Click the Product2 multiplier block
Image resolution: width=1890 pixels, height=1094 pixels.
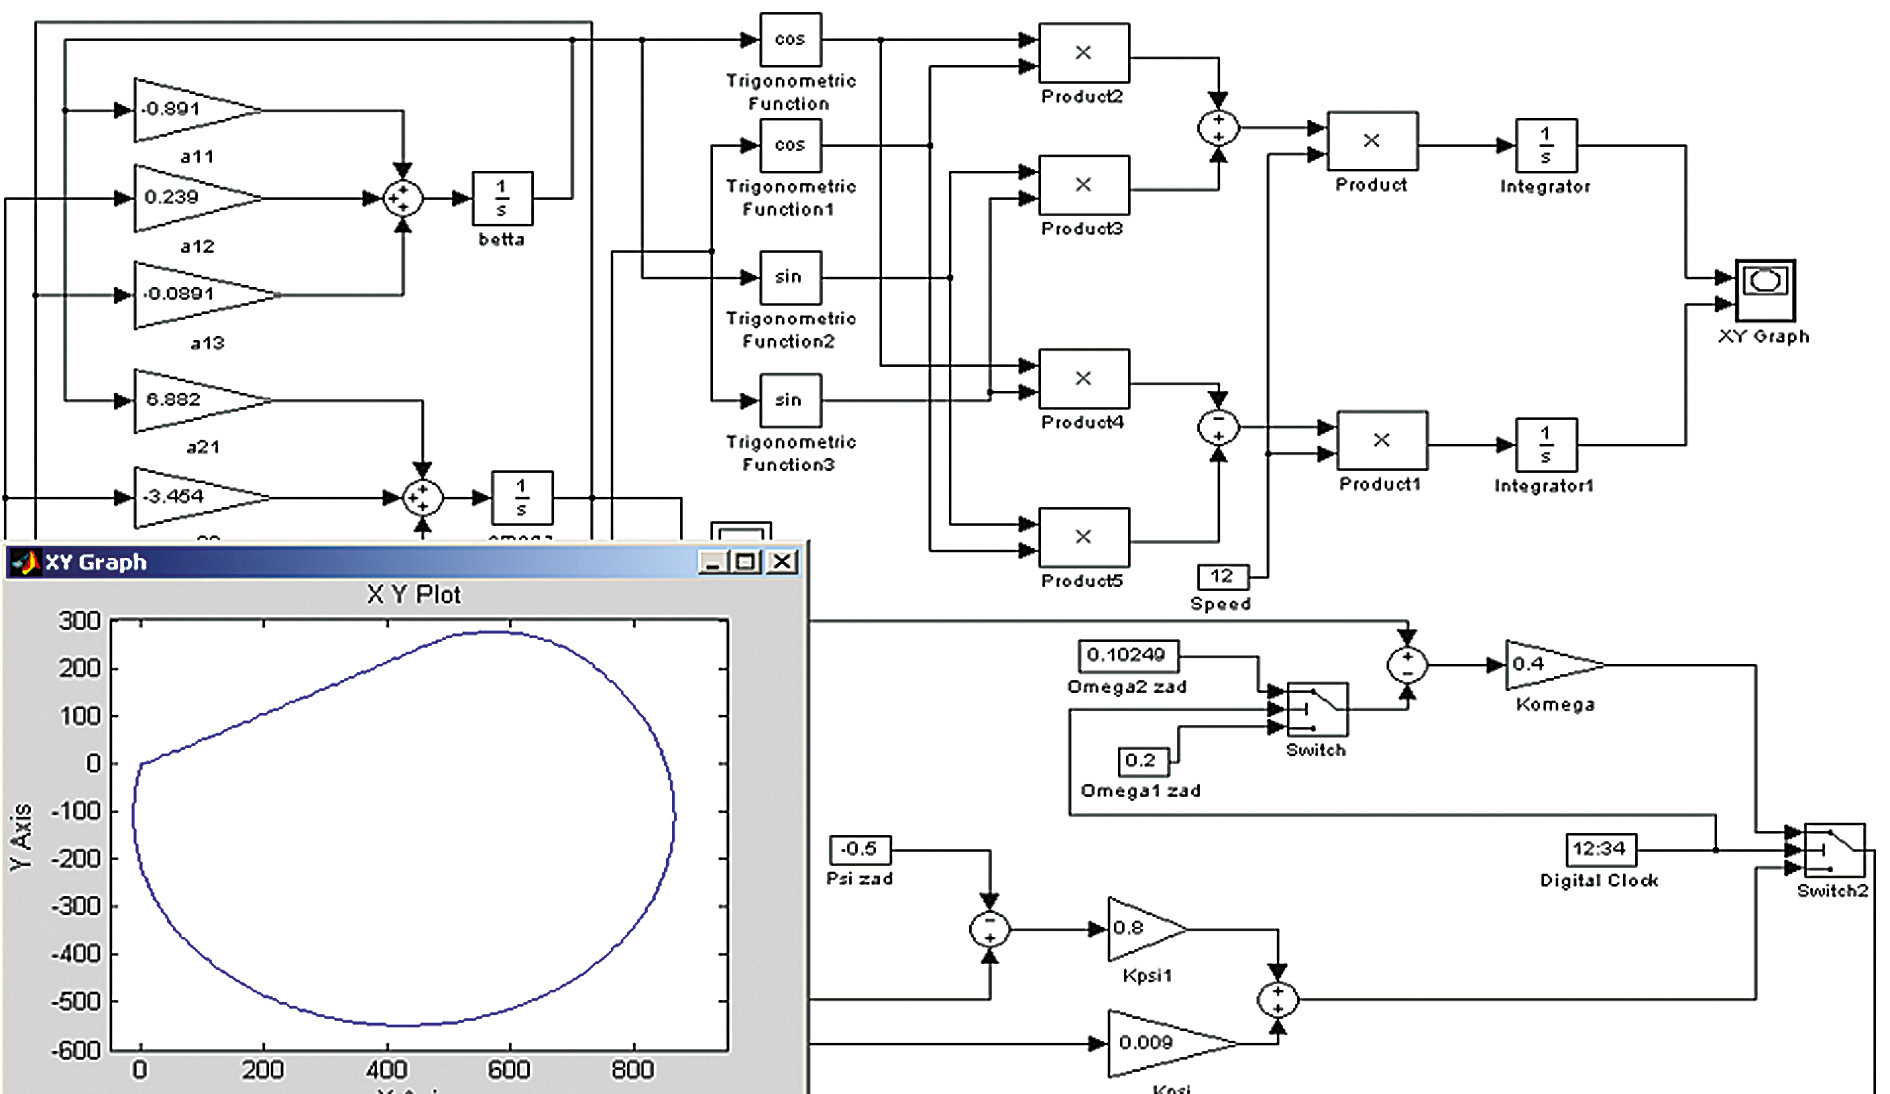[x=1084, y=53]
